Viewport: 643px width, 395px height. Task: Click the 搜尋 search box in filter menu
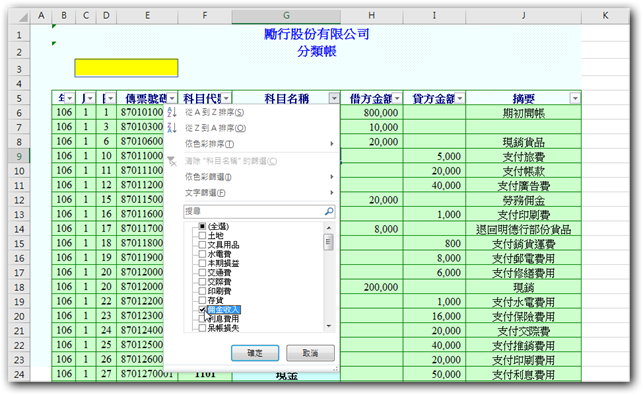[x=259, y=211]
